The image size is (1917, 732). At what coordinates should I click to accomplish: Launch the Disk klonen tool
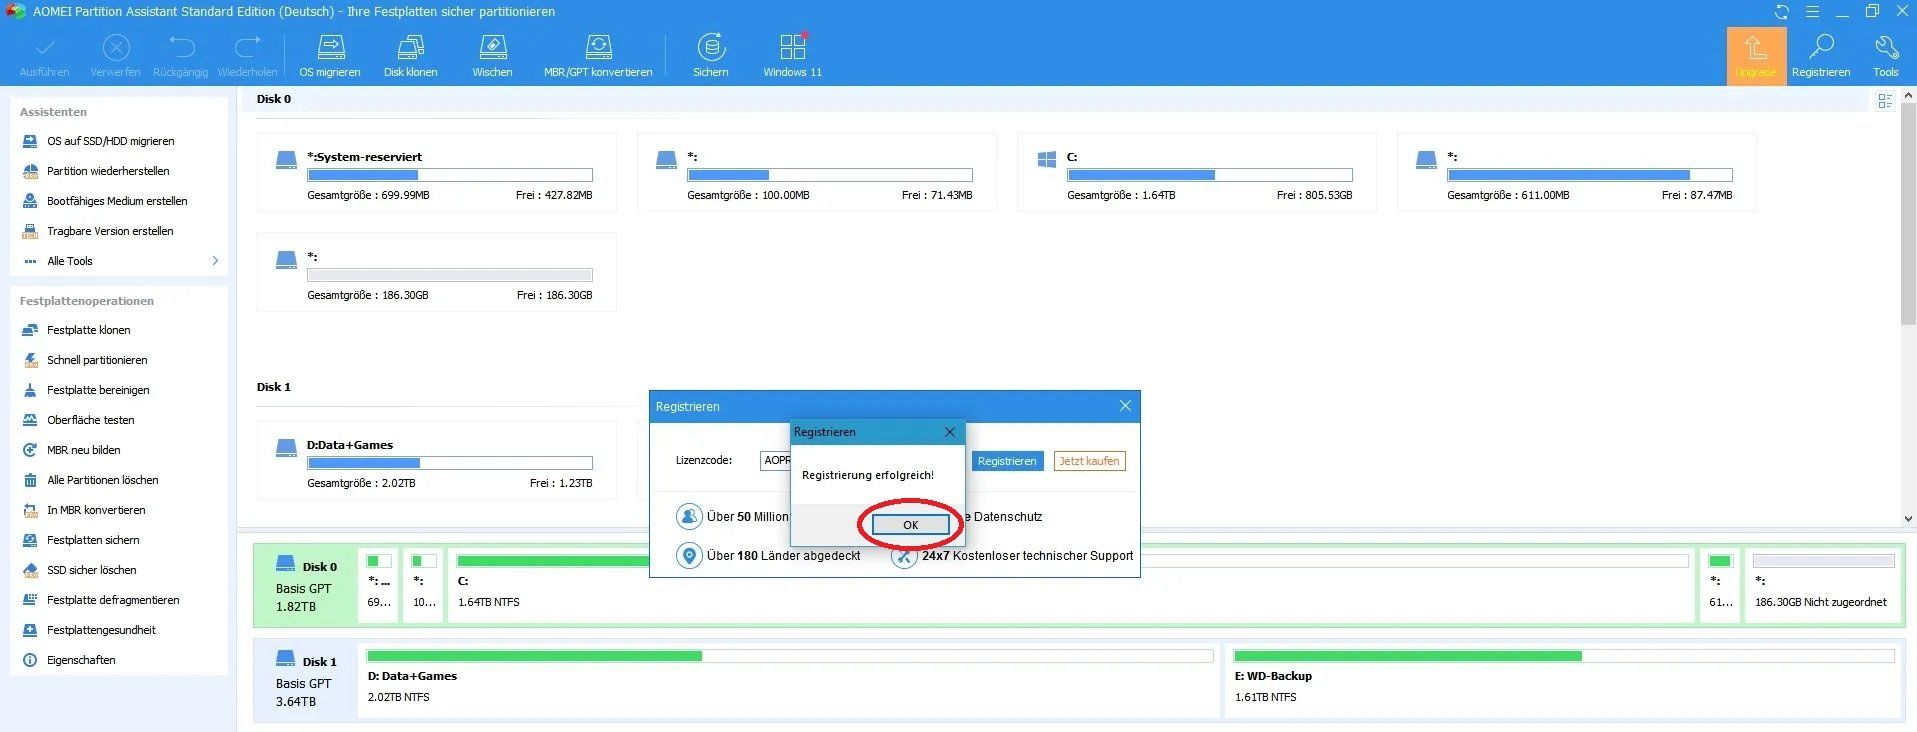[411, 56]
